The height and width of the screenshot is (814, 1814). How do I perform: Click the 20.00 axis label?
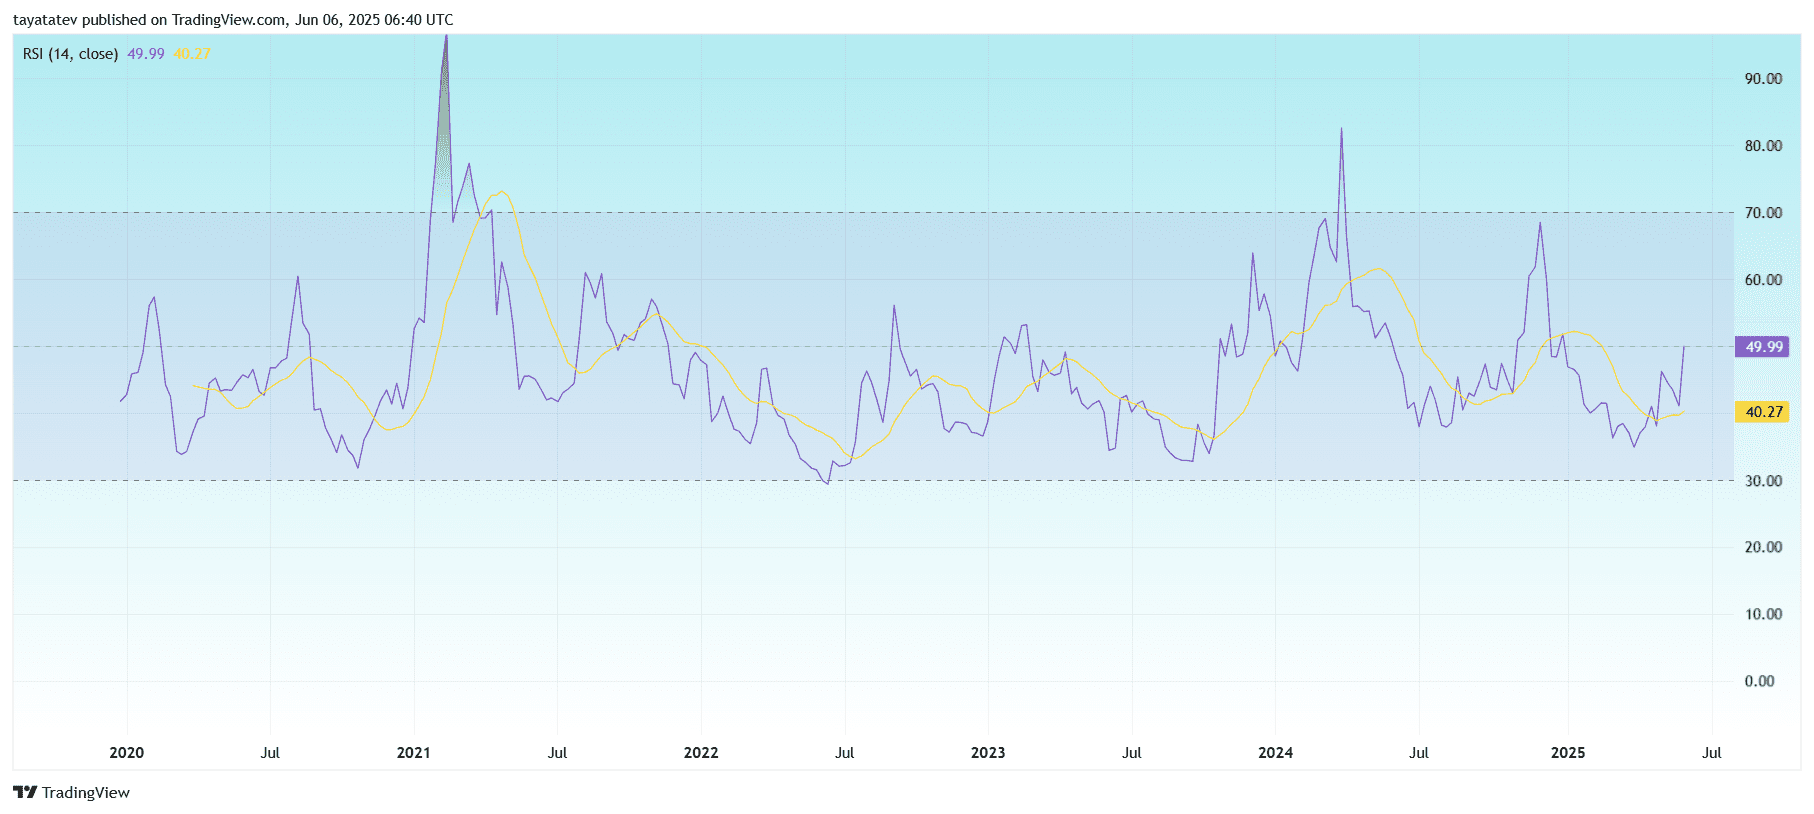pos(1763,547)
